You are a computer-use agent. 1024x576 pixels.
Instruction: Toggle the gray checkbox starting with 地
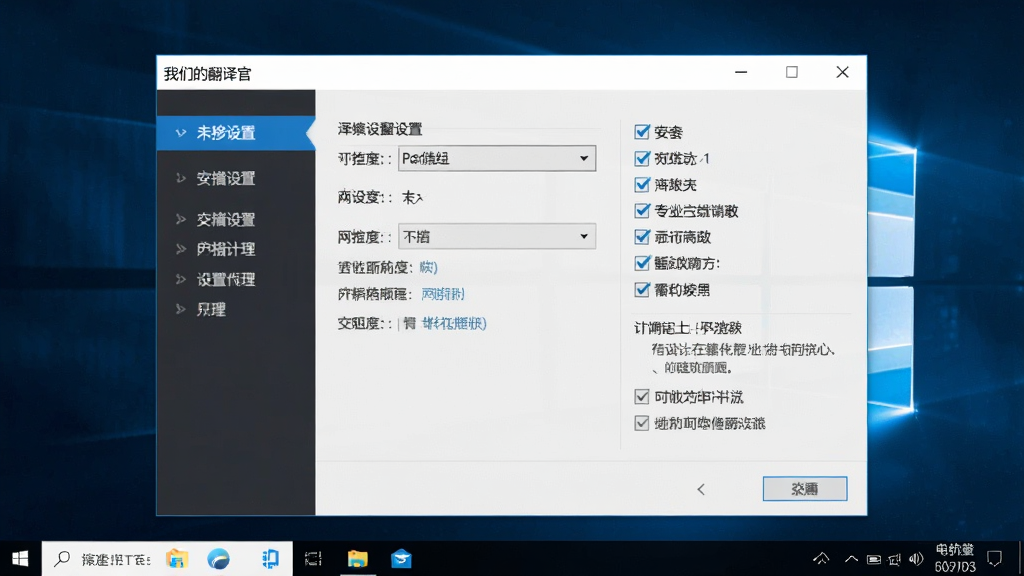642,423
